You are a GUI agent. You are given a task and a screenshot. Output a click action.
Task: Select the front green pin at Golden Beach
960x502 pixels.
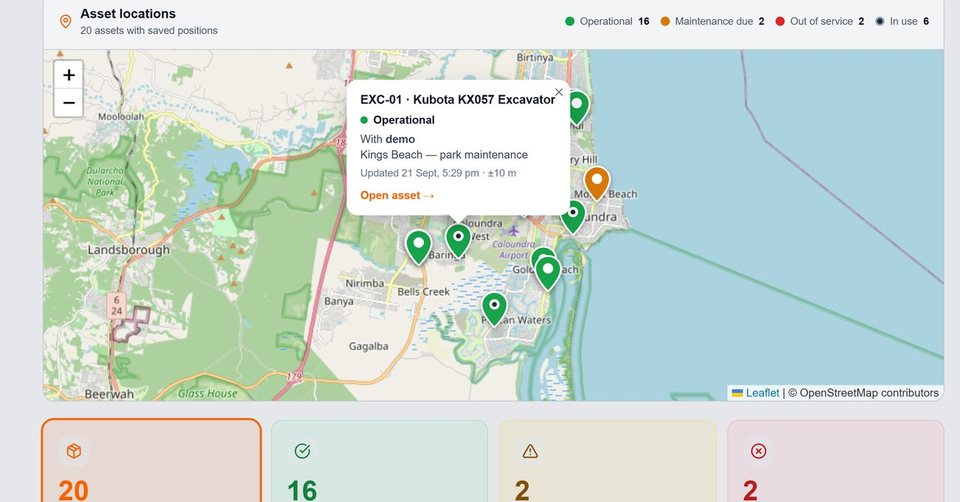click(x=548, y=272)
